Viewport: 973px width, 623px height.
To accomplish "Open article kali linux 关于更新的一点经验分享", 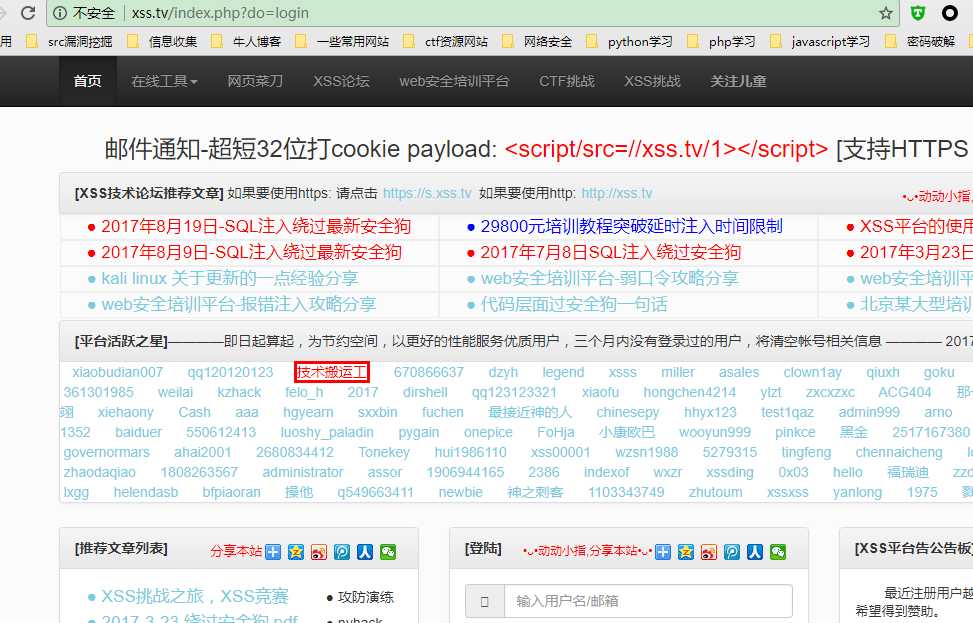I will click(230, 279).
